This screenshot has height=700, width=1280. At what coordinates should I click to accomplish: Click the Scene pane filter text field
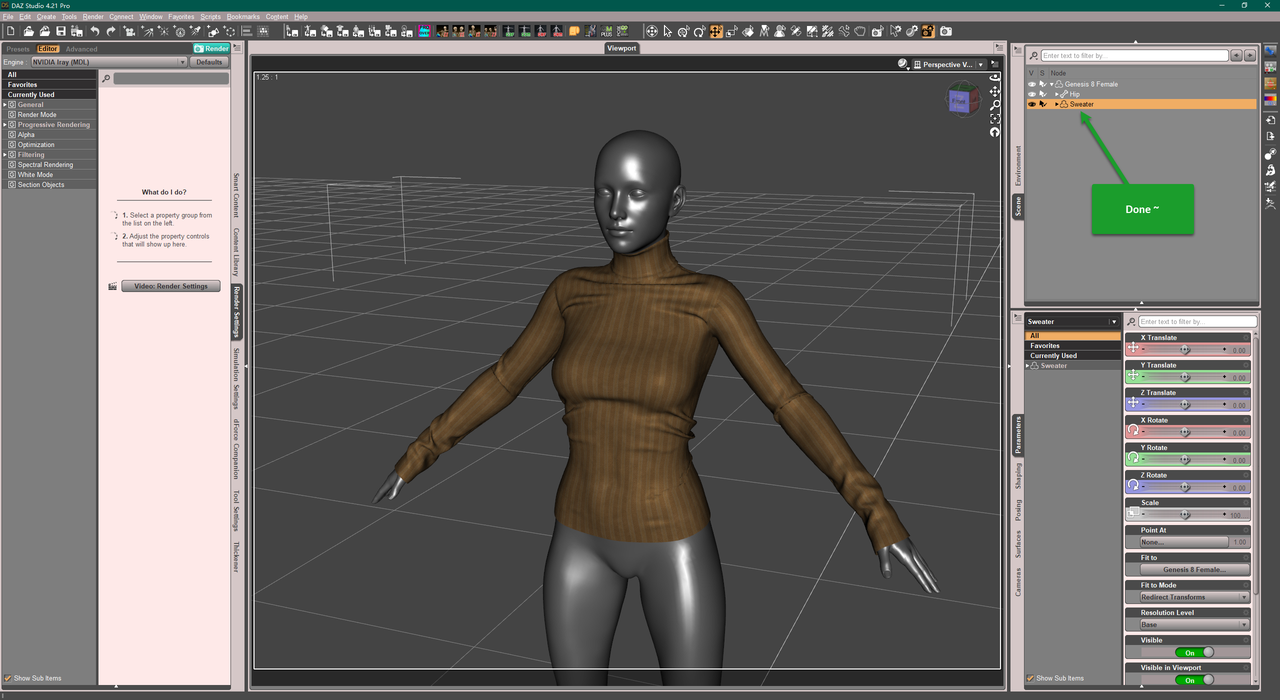coord(1135,56)
